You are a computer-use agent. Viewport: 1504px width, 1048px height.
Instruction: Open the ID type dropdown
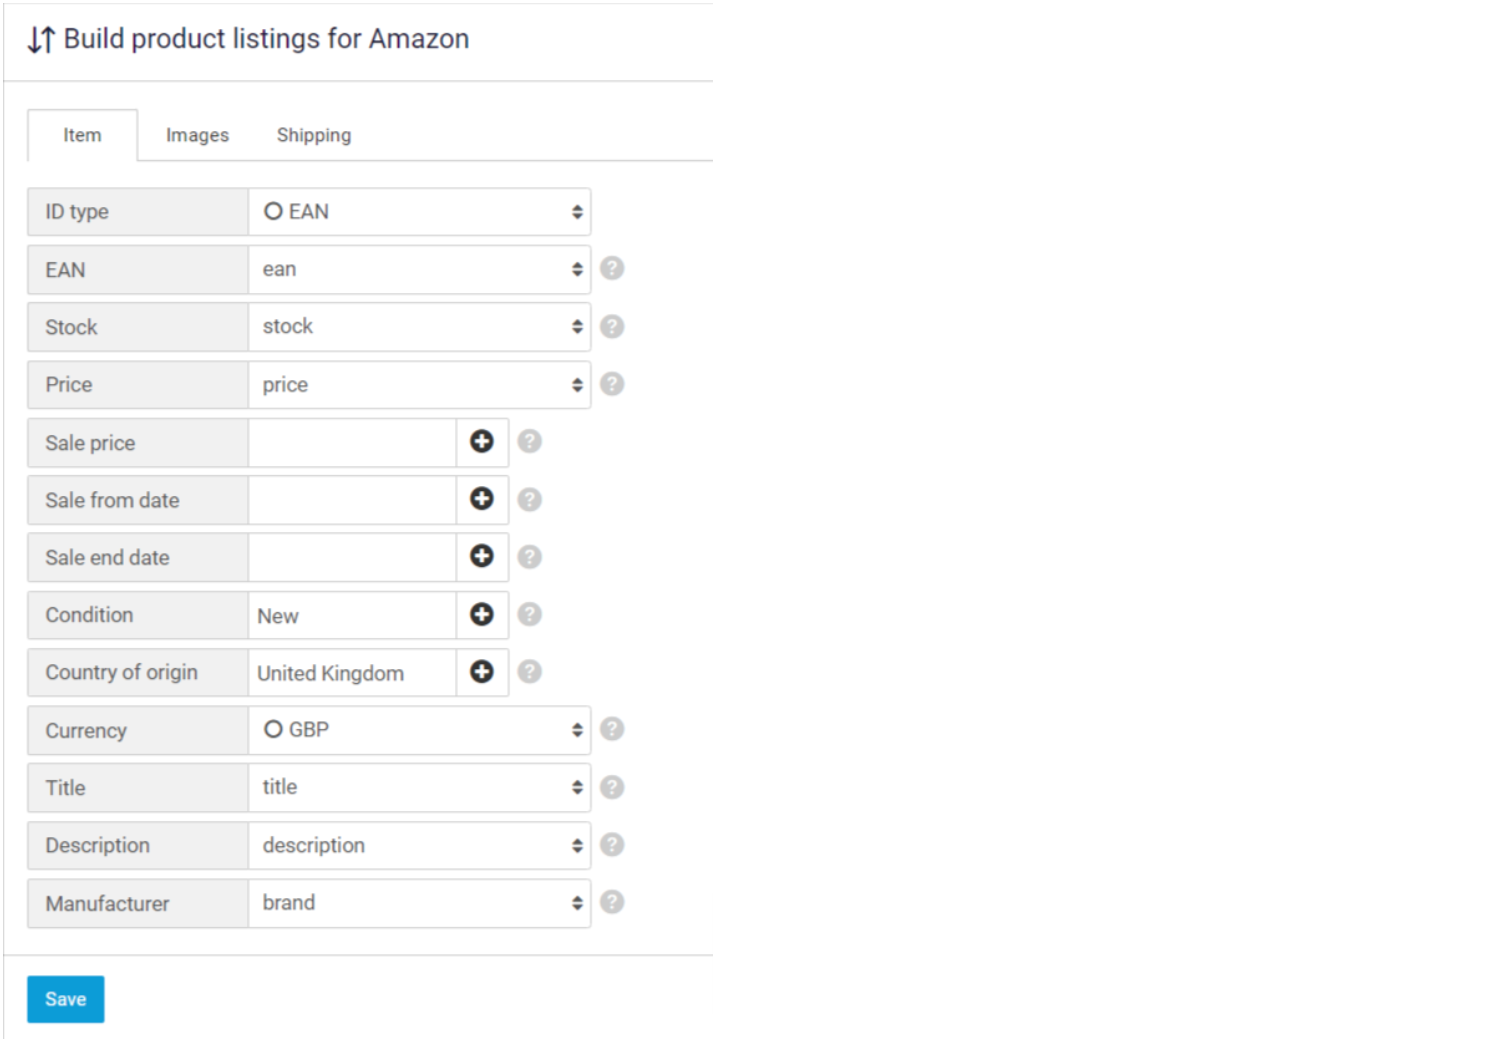click(x=419, y=211)
